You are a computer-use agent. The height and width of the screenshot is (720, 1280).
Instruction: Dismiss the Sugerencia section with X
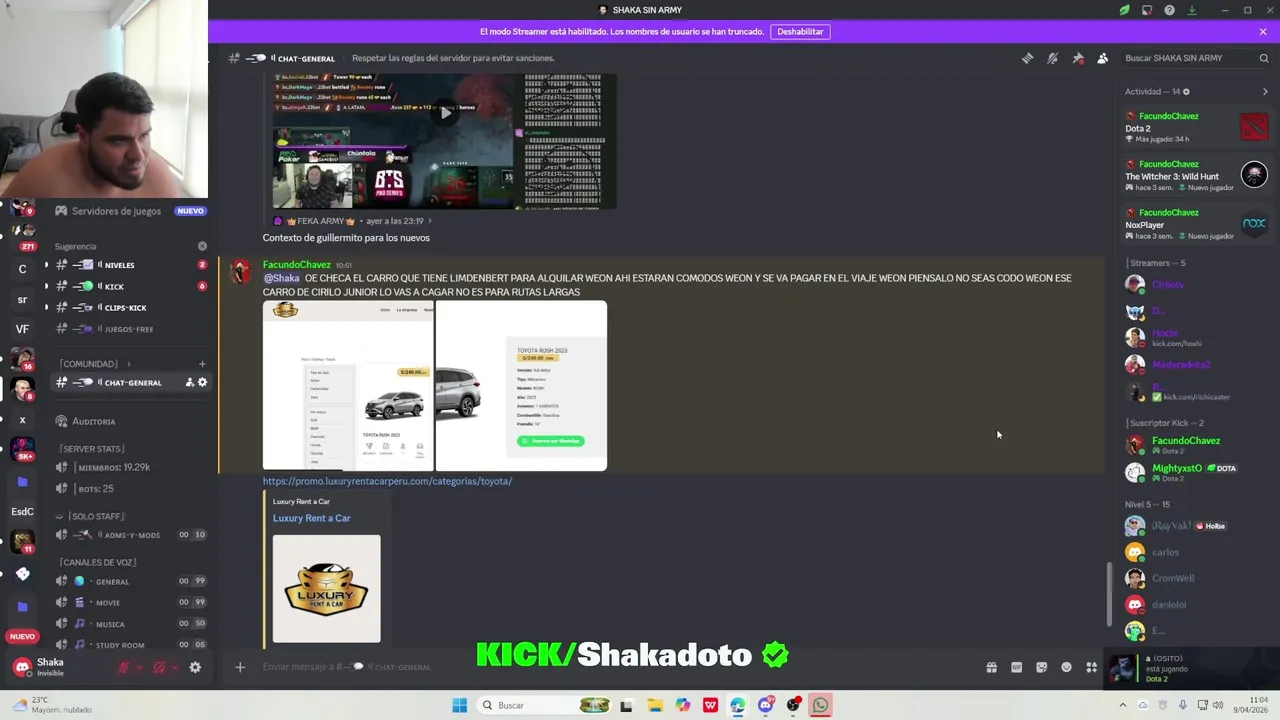pyautogui.click(x=202, y=246)
